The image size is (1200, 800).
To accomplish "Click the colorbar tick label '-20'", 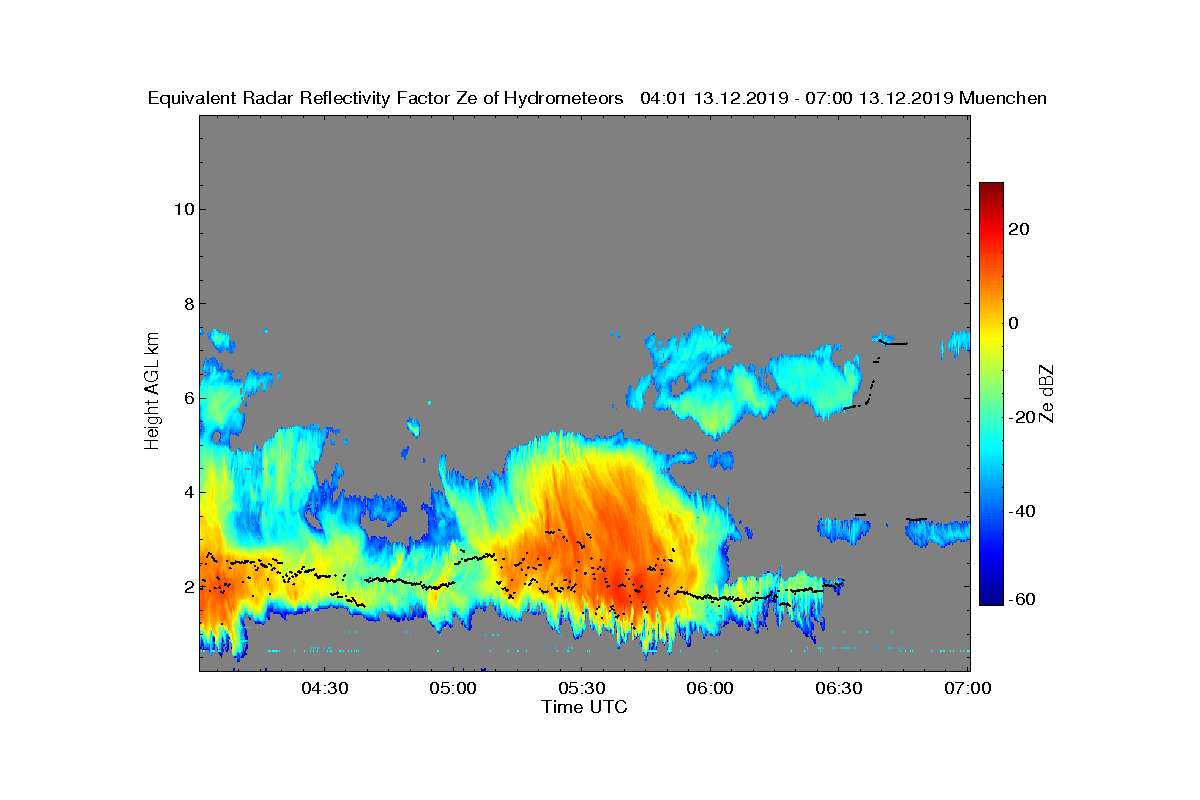I will pos(1022,417).
